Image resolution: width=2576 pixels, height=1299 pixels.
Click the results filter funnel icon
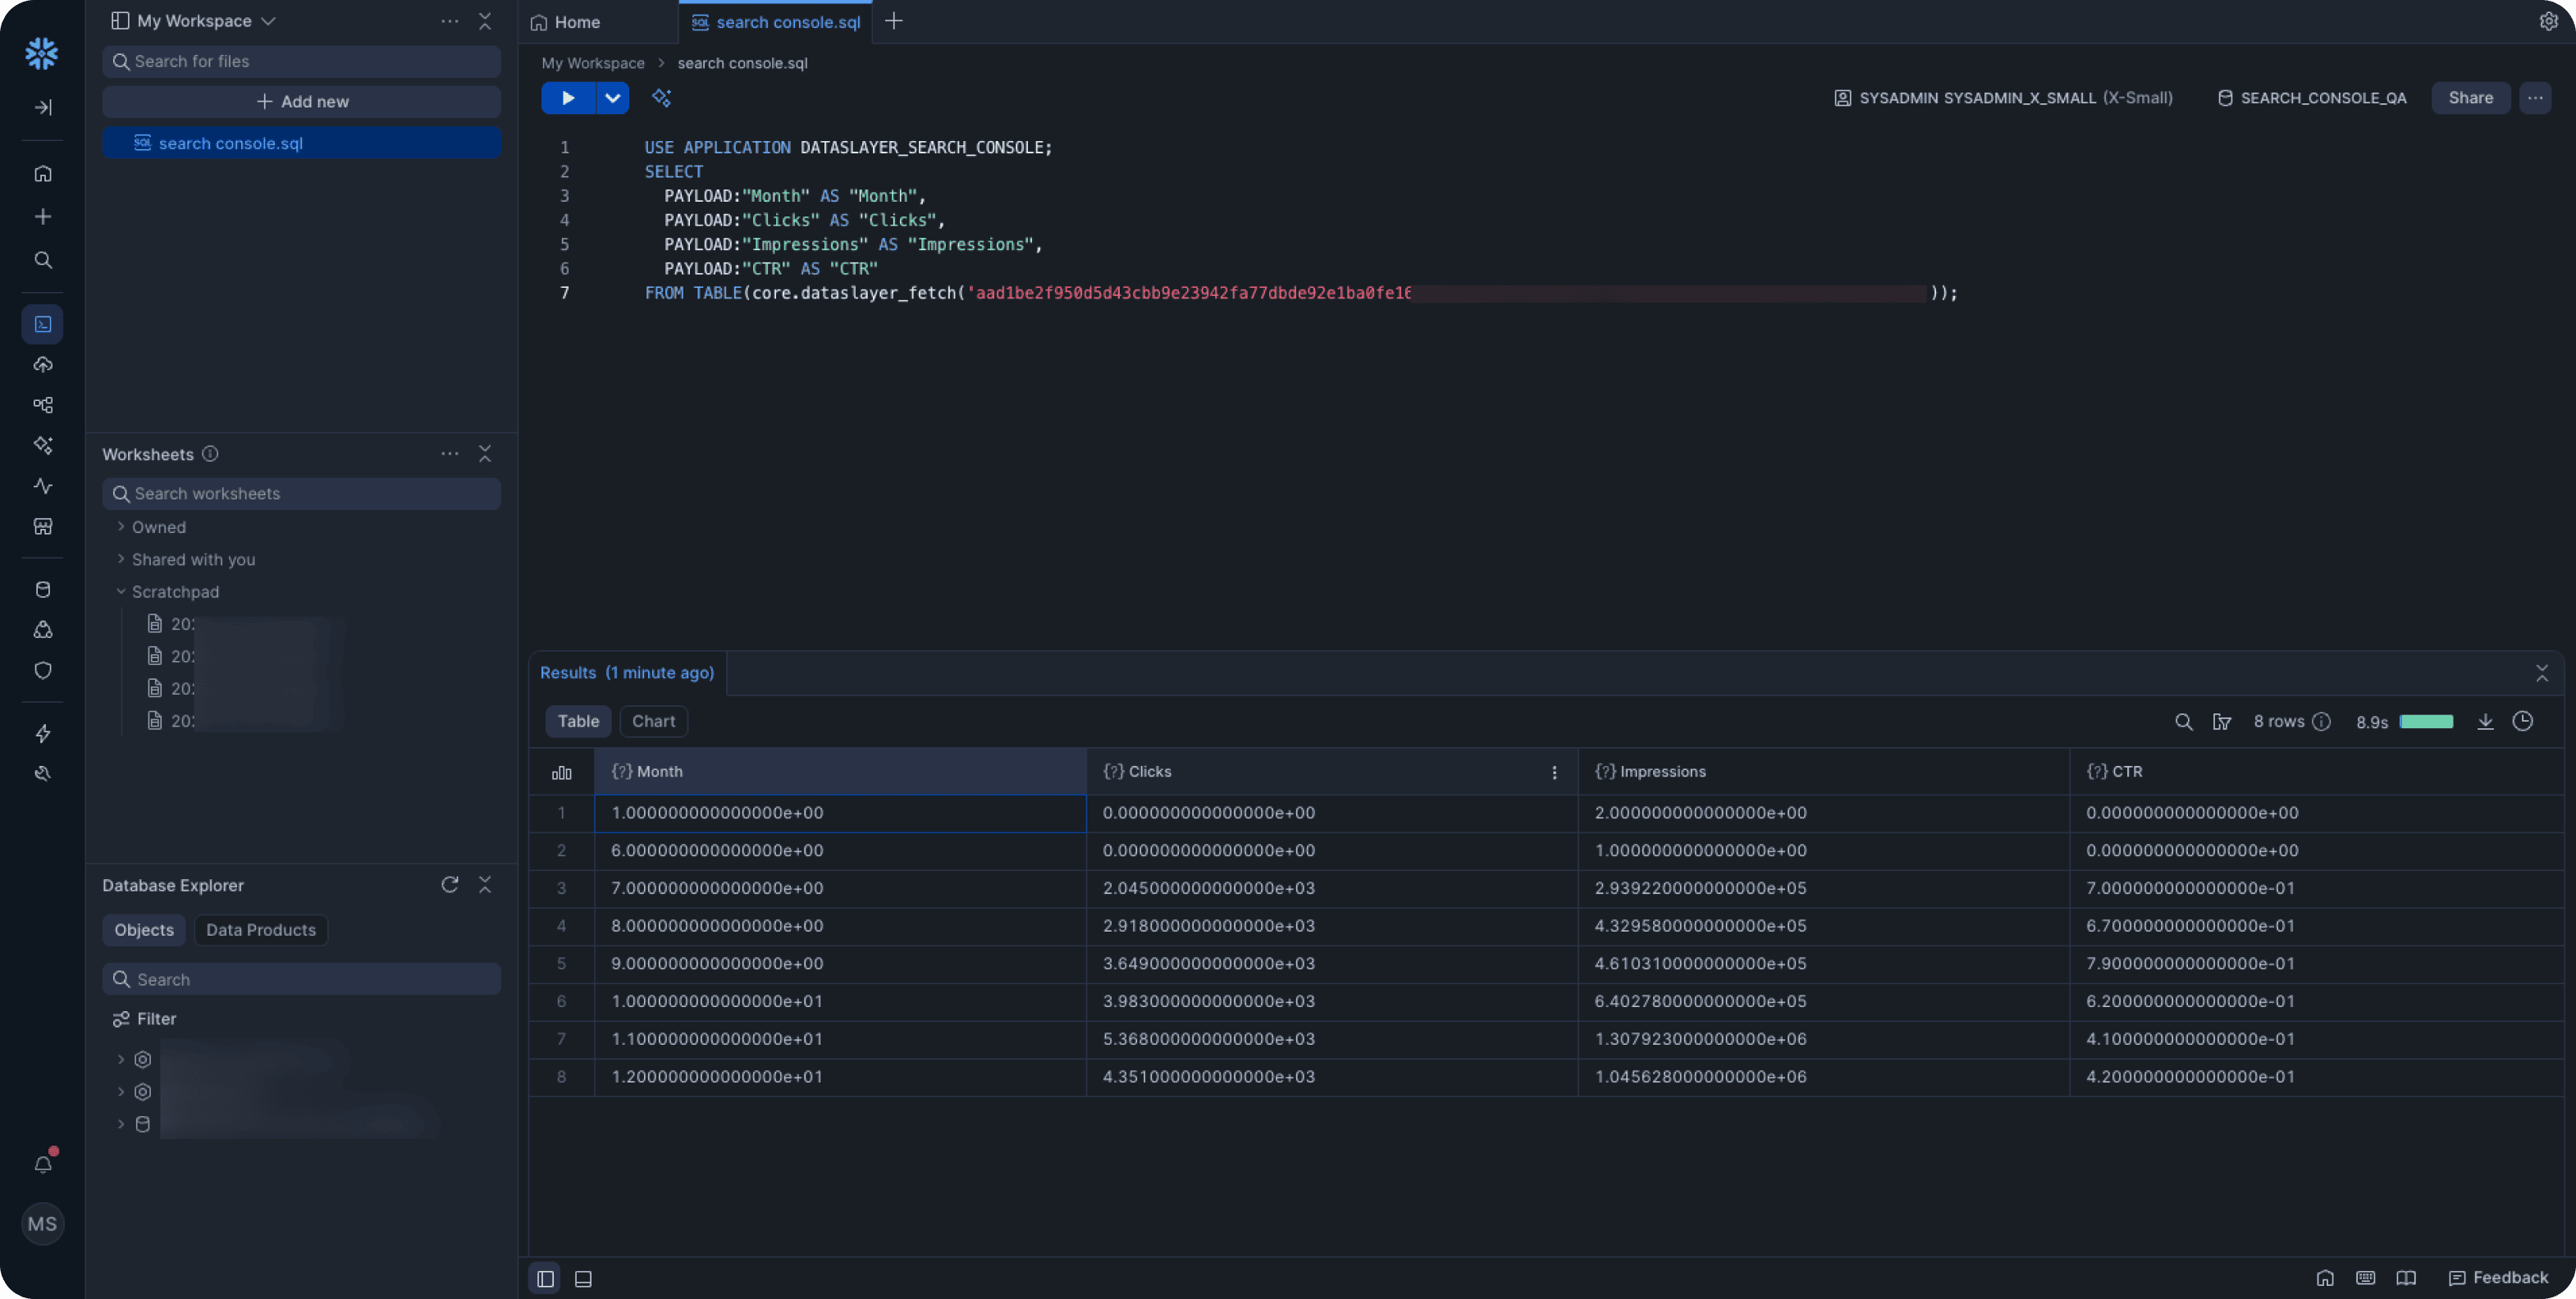(x=2222, y=721)
